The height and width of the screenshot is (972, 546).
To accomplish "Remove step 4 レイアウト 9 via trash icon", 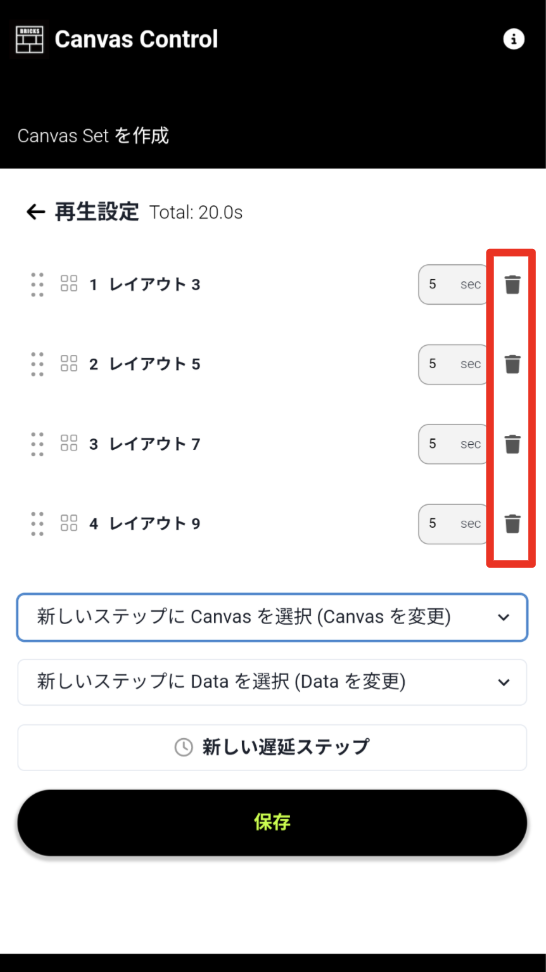I will (x=512, y=524).
